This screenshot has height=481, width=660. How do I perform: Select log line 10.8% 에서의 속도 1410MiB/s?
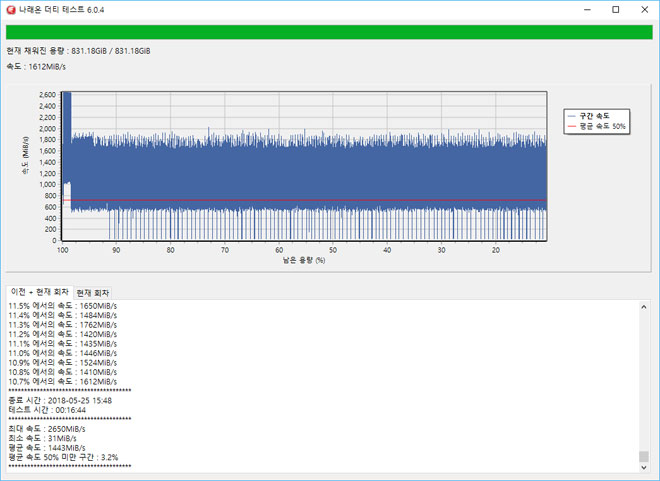63,372
